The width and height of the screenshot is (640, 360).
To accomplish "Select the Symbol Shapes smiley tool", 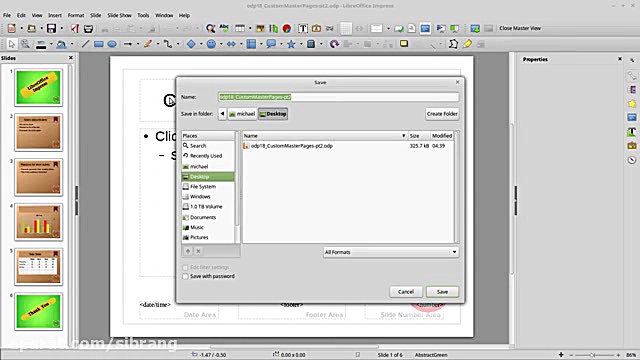I will tap(211, 44).
